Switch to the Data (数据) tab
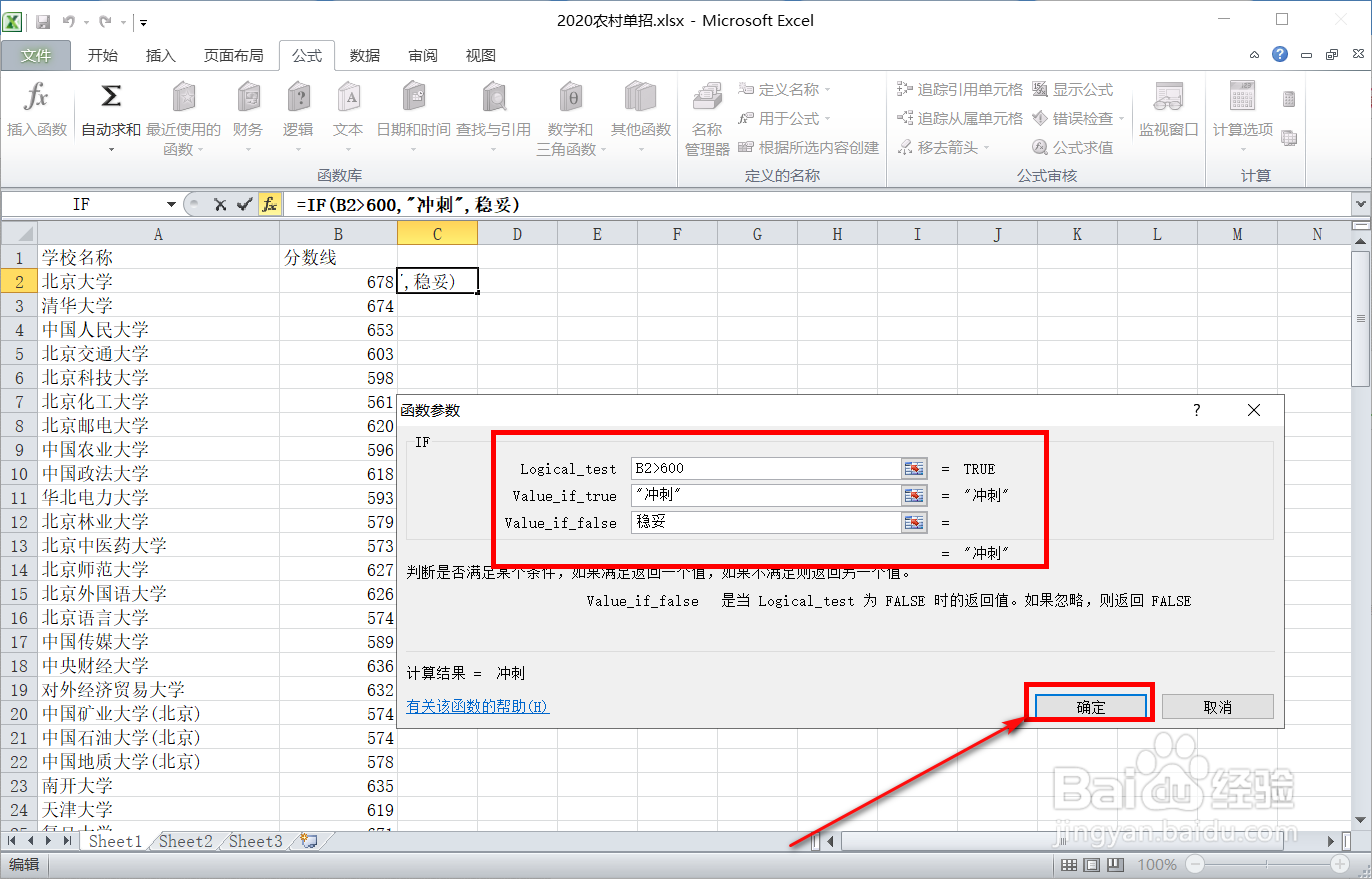 pyautogui.click(x=365, y=56)
